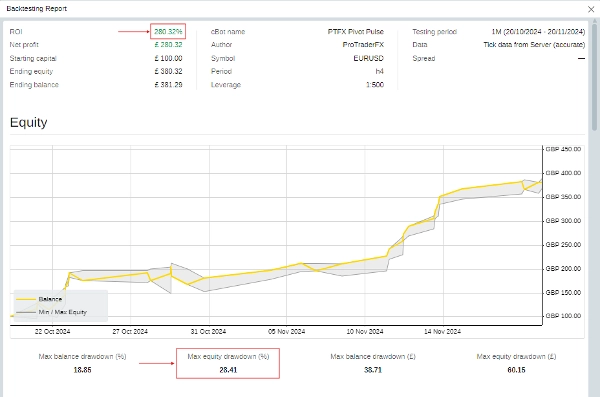This screenshot has height=397, width=600.
Task: Click the GBP 450.00 axis label
Action: point(563,149)
